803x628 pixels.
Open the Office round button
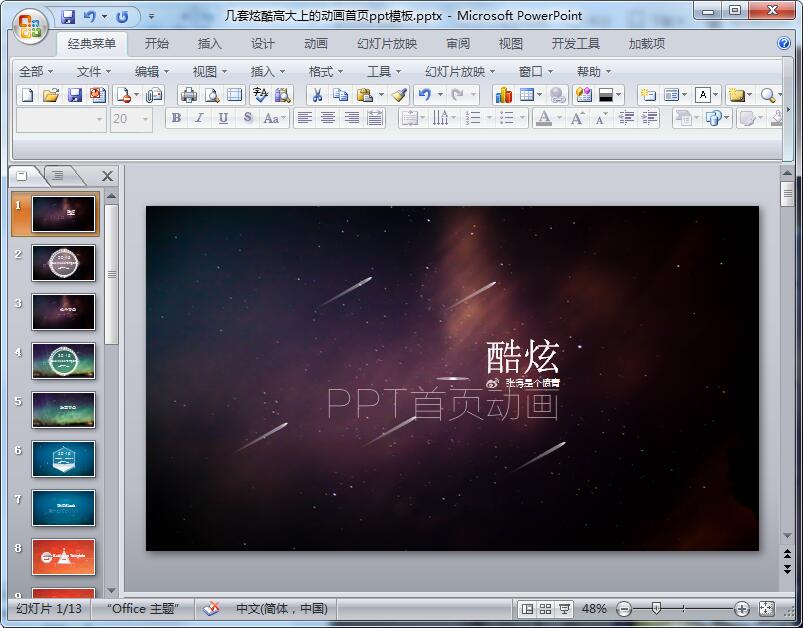[30, 26]
